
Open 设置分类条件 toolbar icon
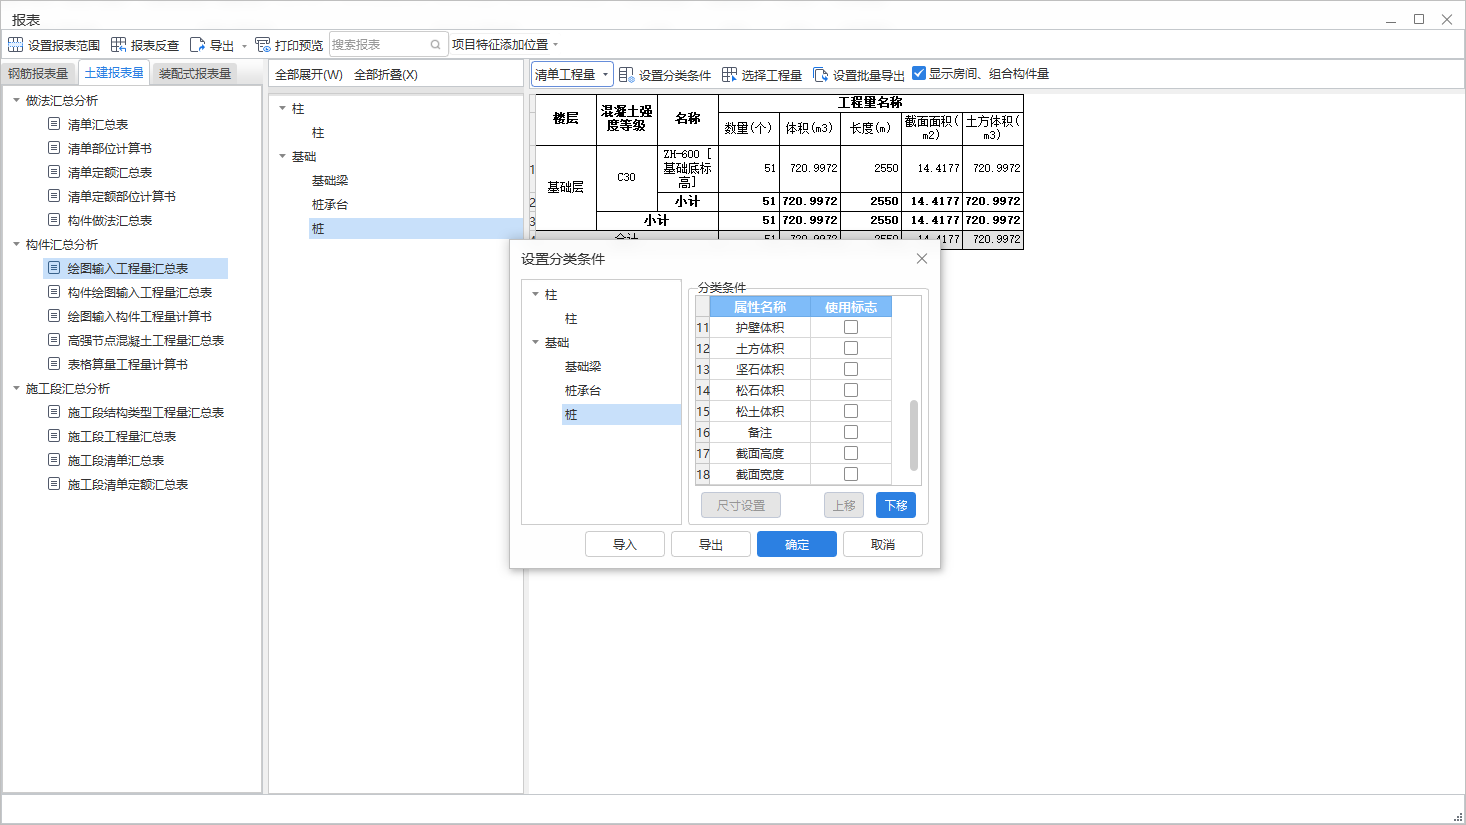click(x=626, y=75)
